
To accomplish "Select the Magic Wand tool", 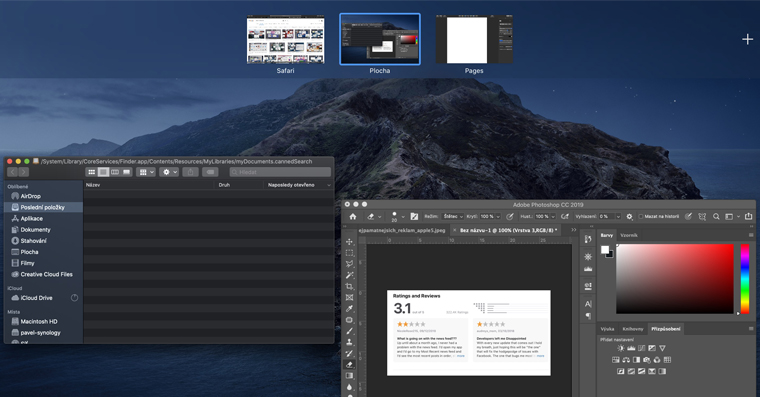I will [349, 275].
